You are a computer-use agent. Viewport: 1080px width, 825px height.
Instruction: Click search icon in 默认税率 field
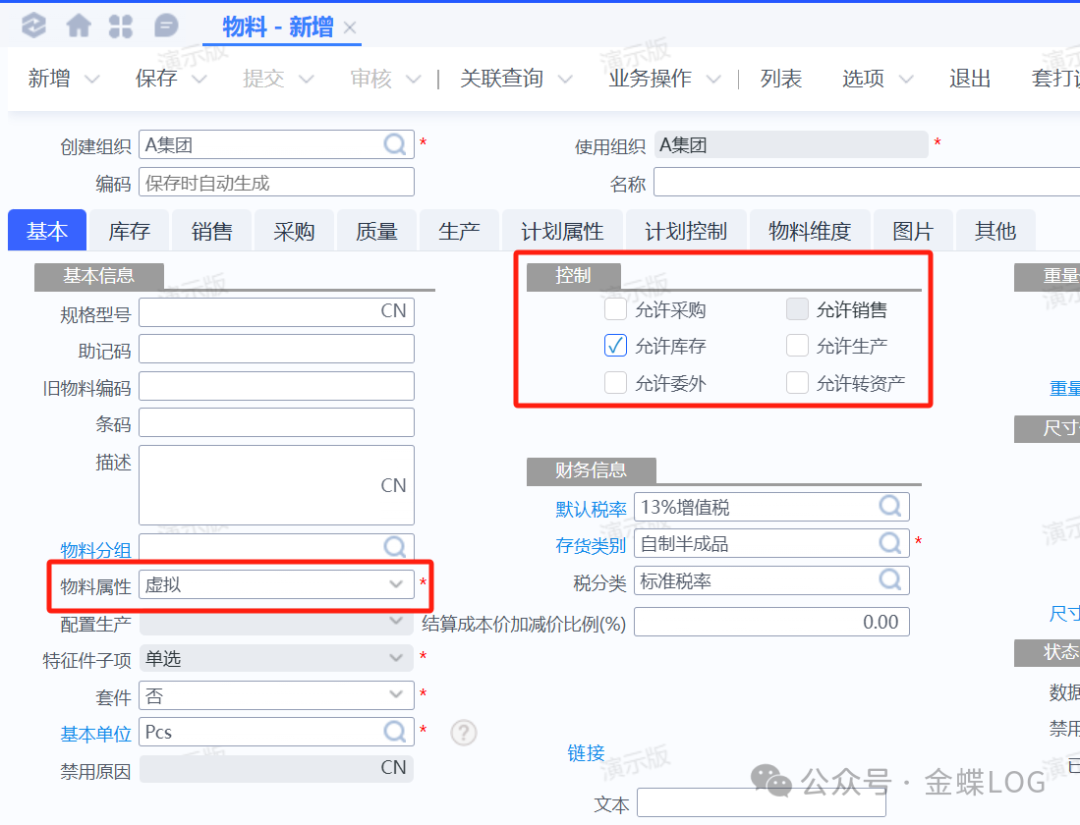coord(890,507)
